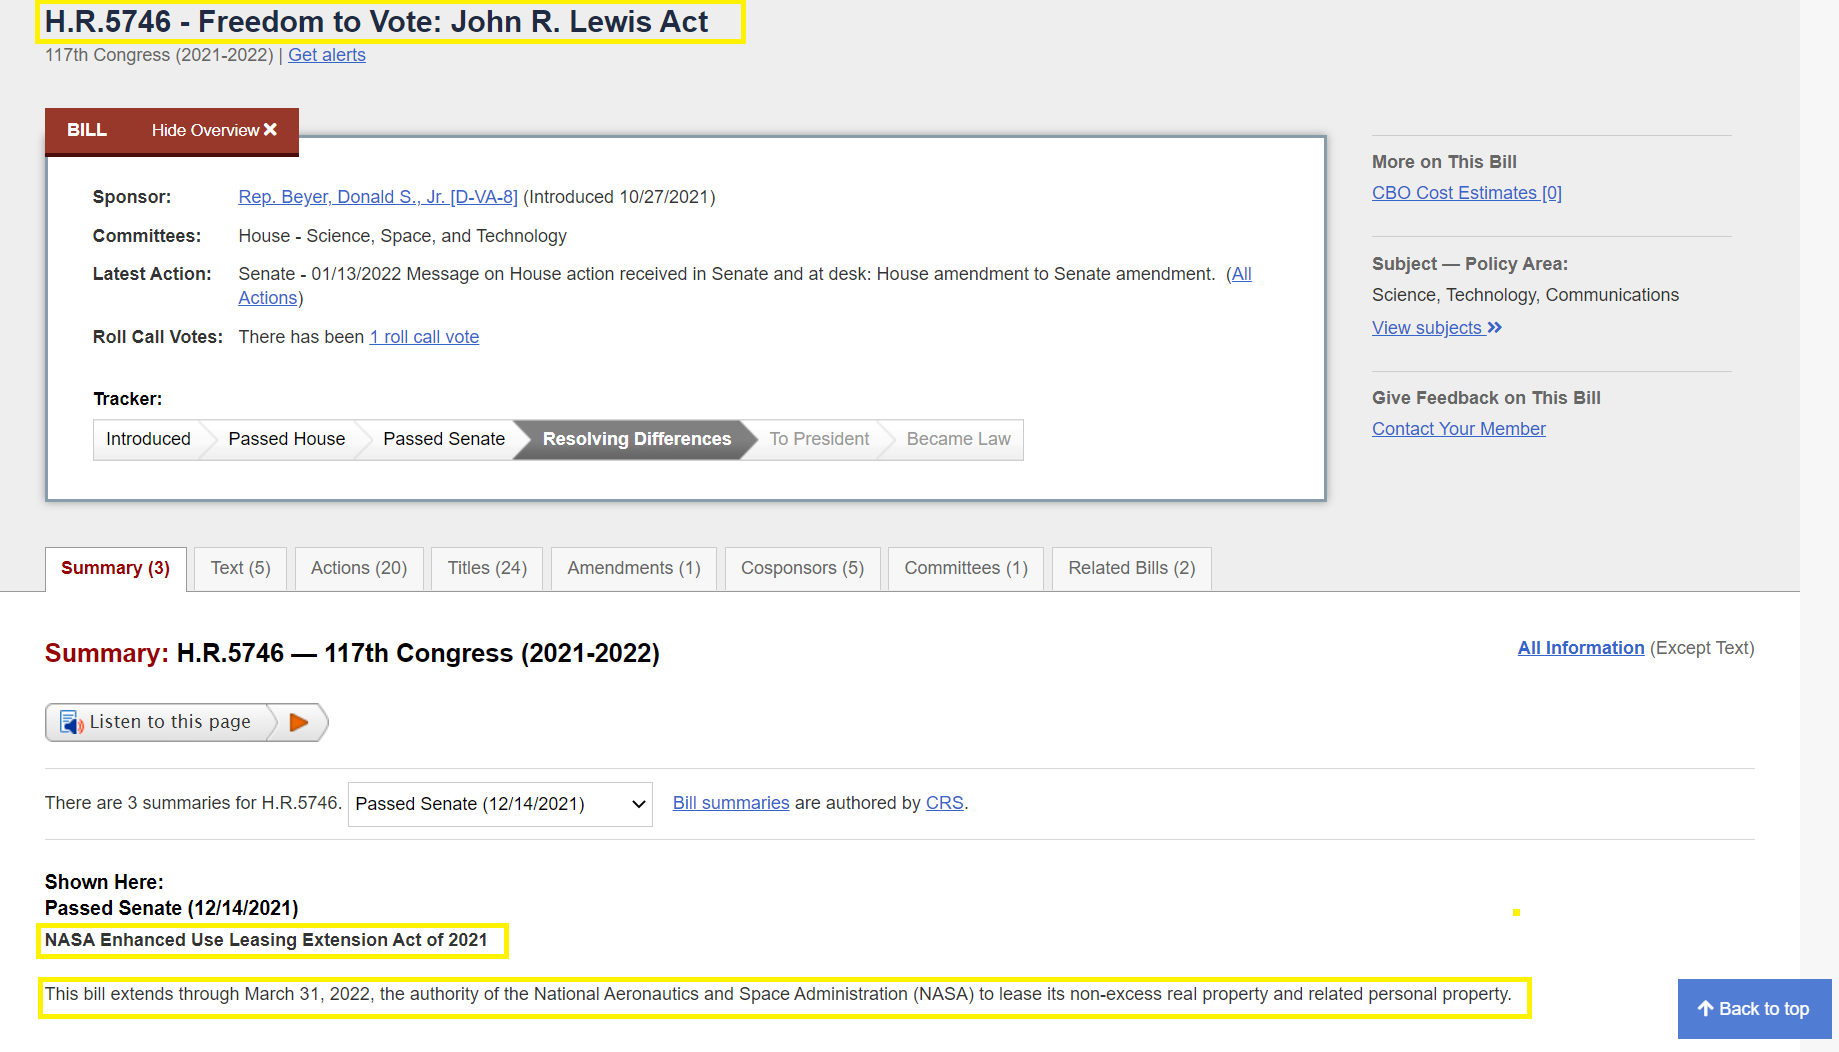
Task: Click the Introduced tracker step
Action: (148, 439)
